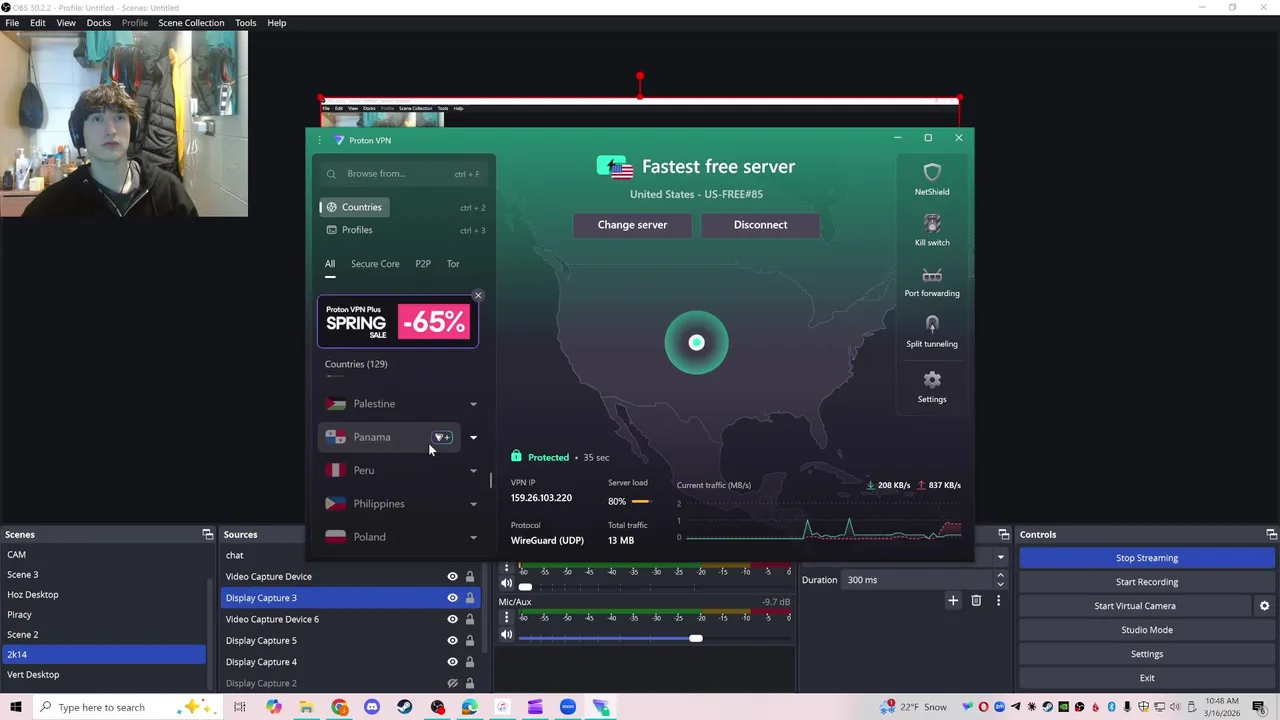Open transition properties three-dot menu
Screen dimensions: 1280x720
(x=998, y=600)
